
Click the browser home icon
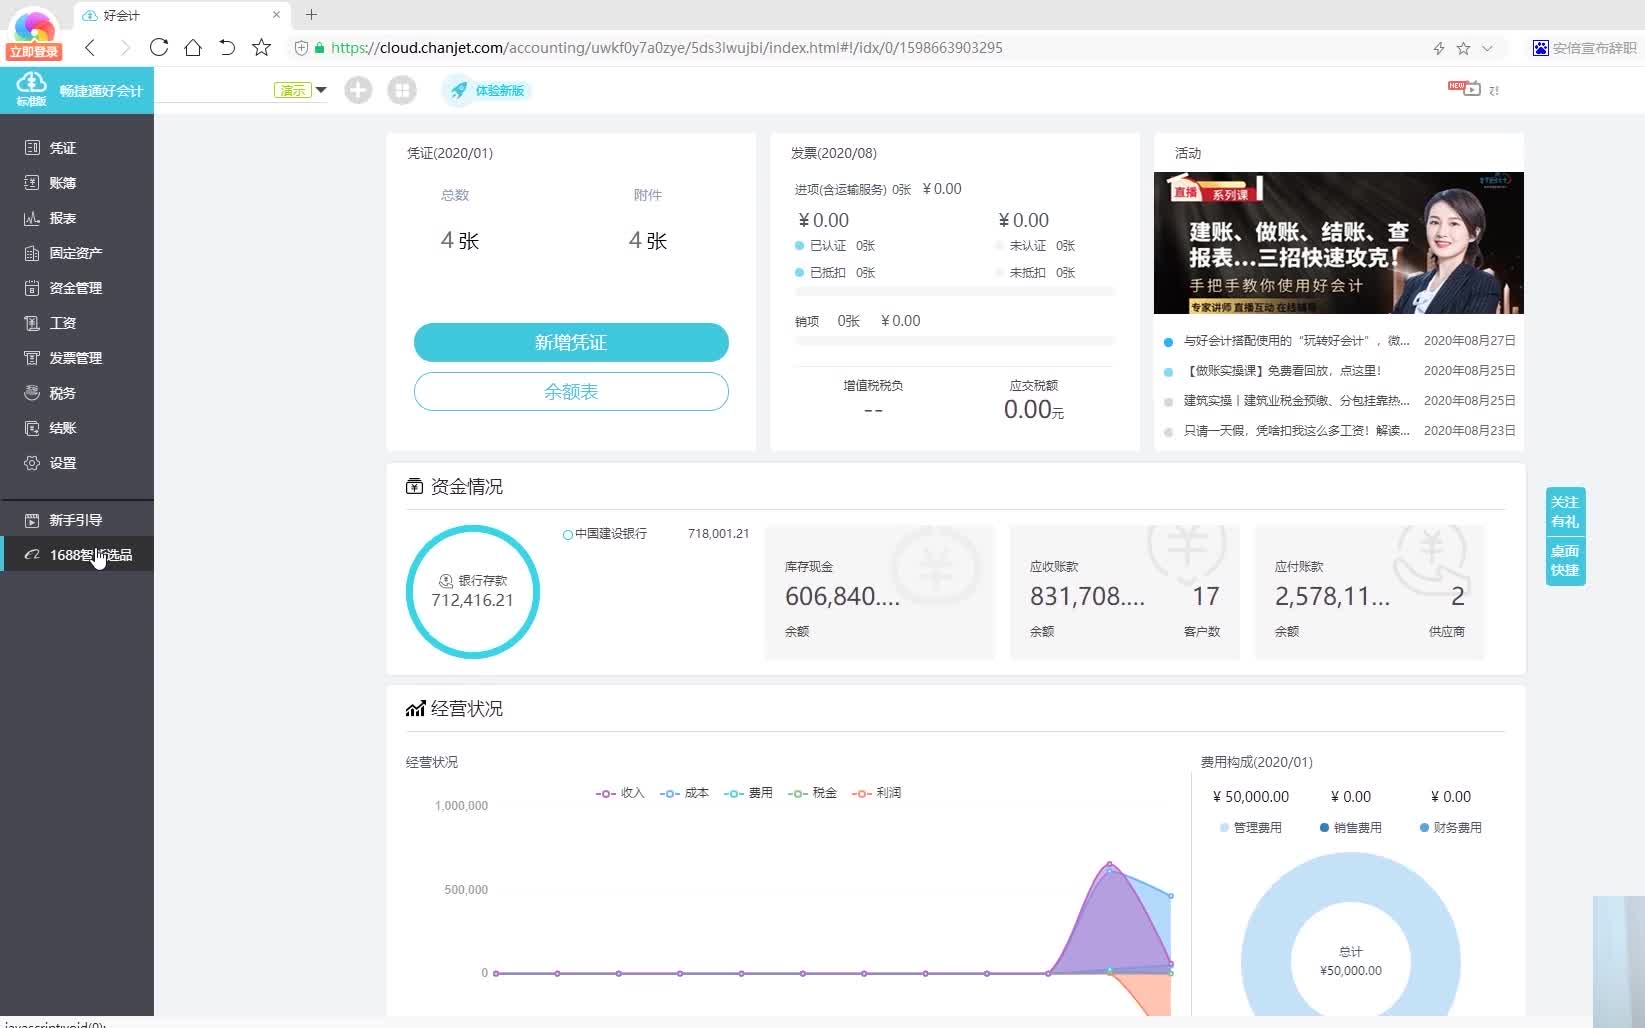click(x=193, y=47)
